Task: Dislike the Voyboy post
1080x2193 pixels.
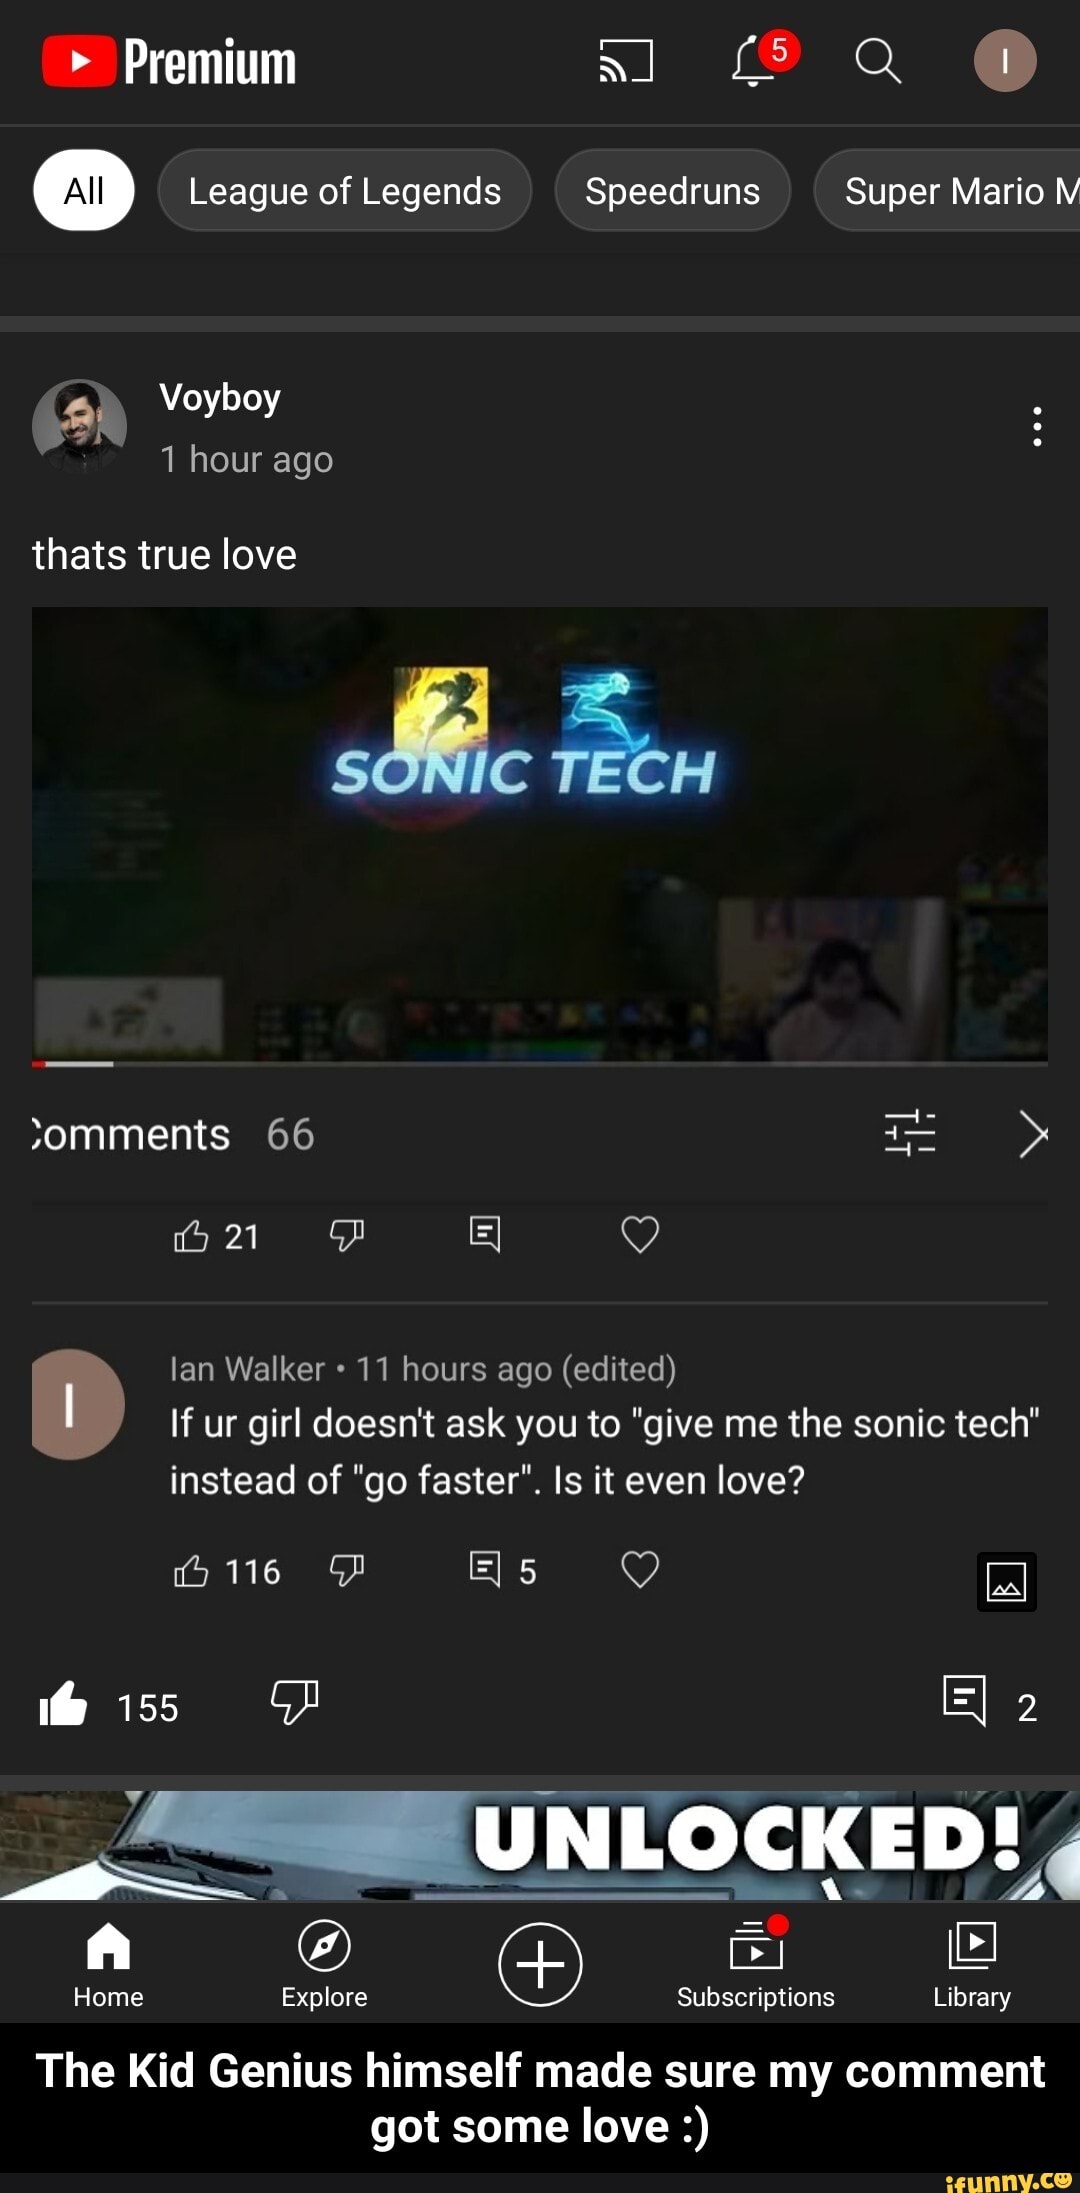Action: [x=294, y=1702]
